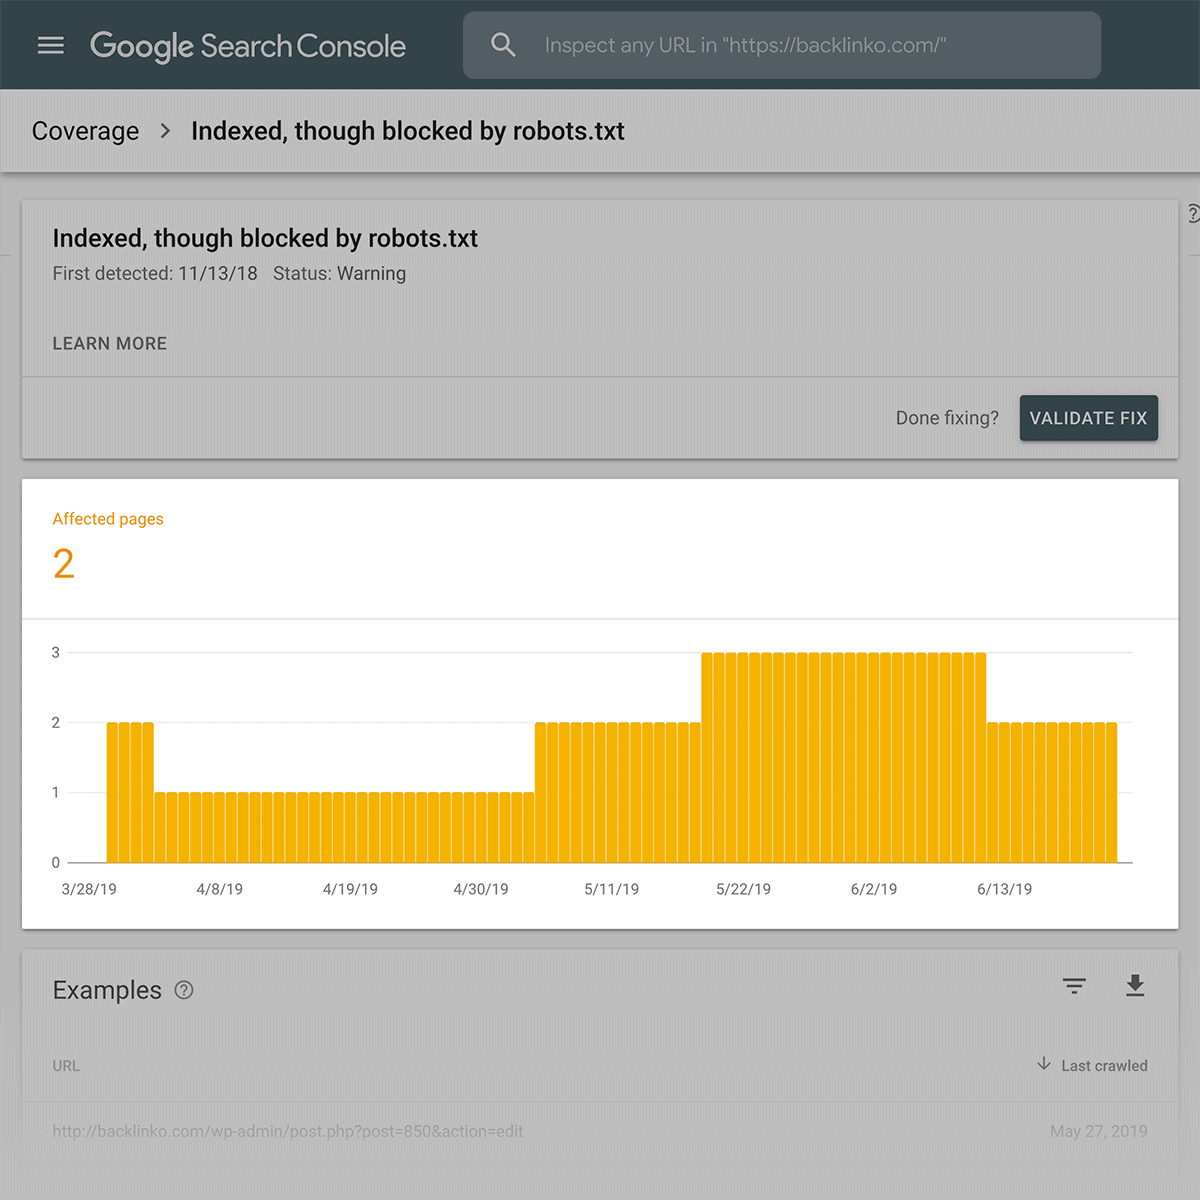This screenshot has height=1200, width=1200.
Task: Open the navigation hamburger menu
Action: (x=50, y=44)
